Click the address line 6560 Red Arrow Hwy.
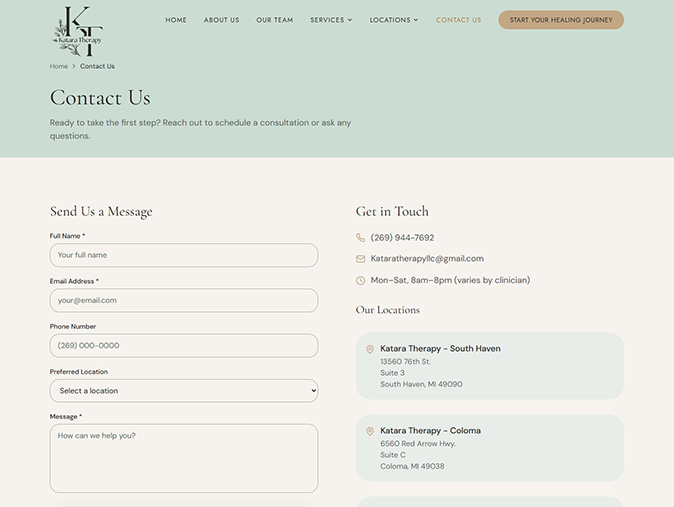The height and width of the screenshot is (507, 674). point(418,443)
